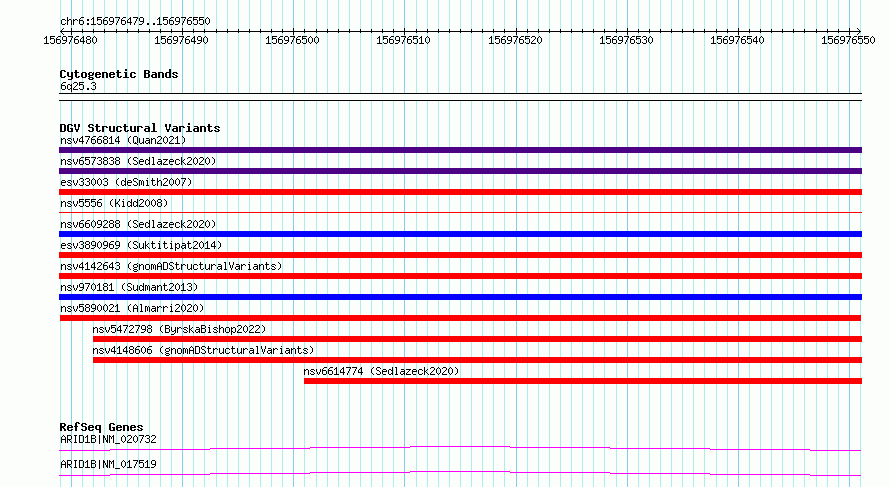Select the DGV Structural Variants track title
Image resolution: width=890 pixels, height=487 pixels.
coord(140,128)
